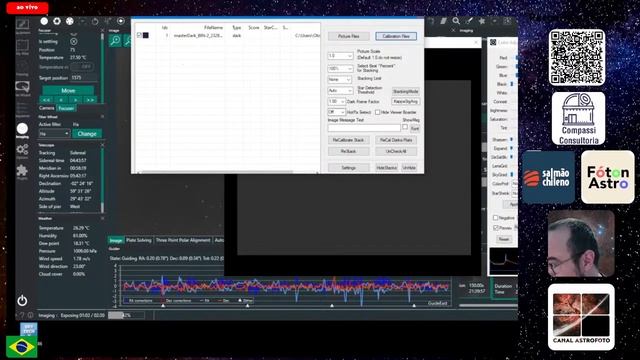640x360 pixels.
Task: Open the Equipment section in the sidebar
Action: point(22,26)
